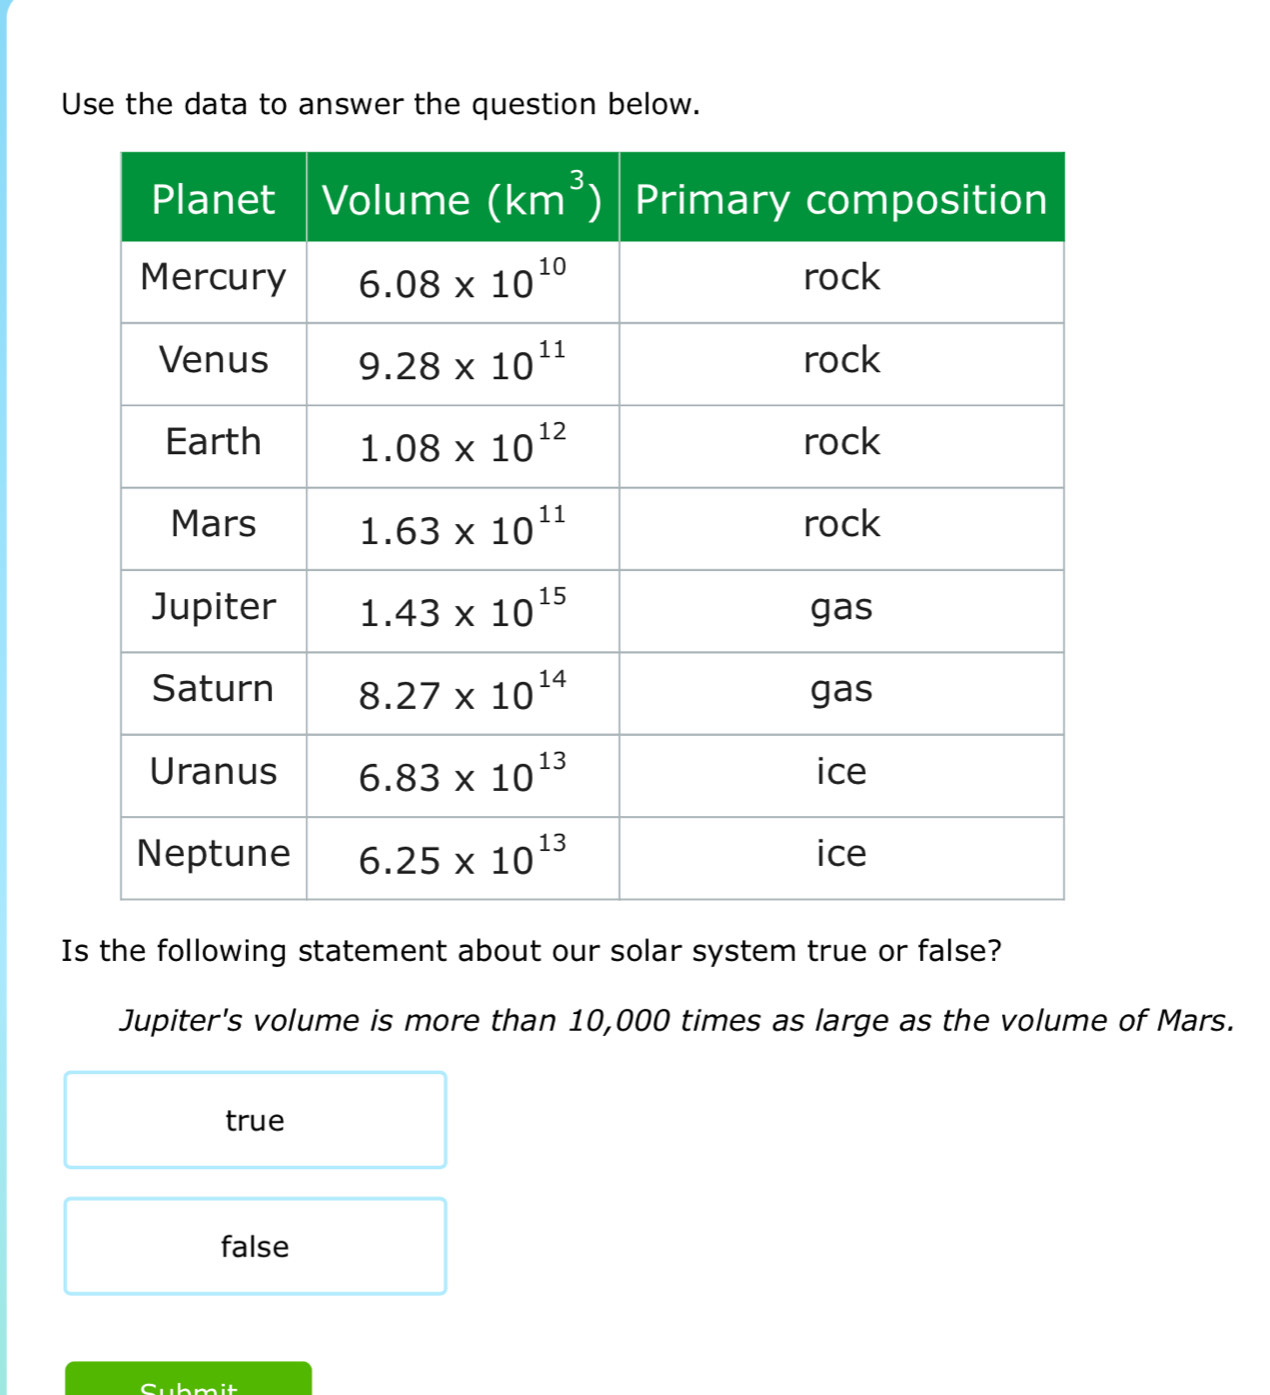Click the Primary composition column header
1270x1395 pixels.
[x=841, y=199]
